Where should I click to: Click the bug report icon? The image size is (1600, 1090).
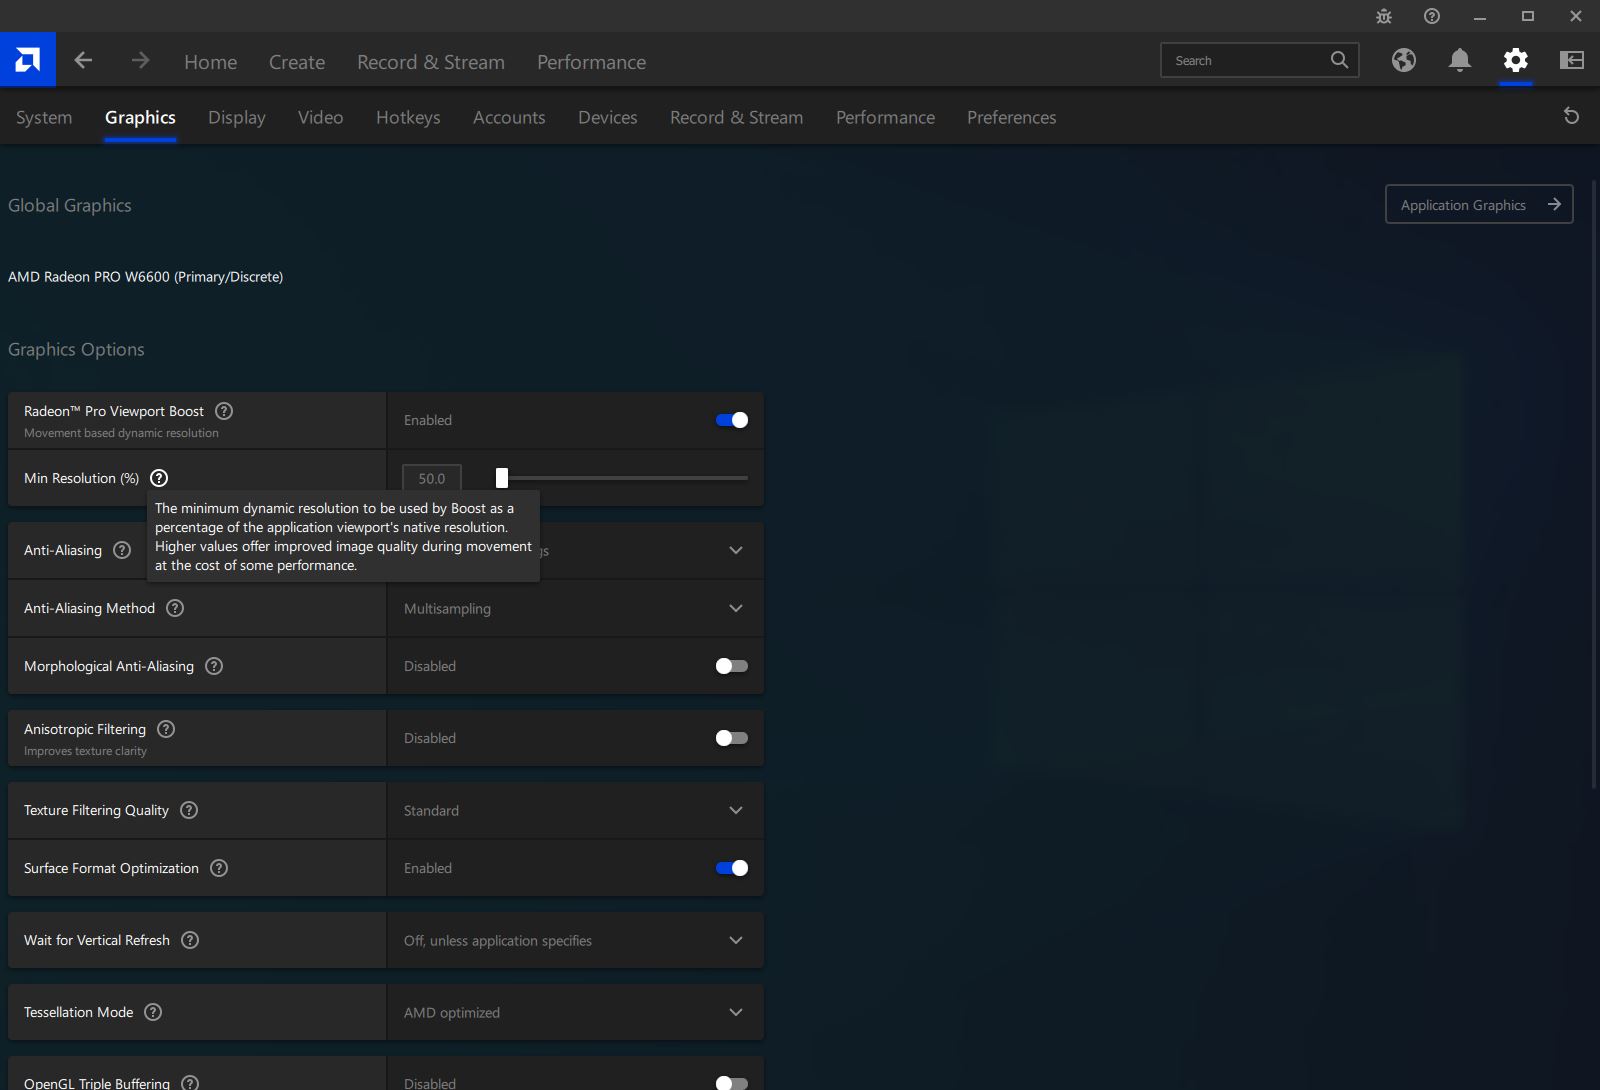pyautogui.click(x=1384, y=16)
